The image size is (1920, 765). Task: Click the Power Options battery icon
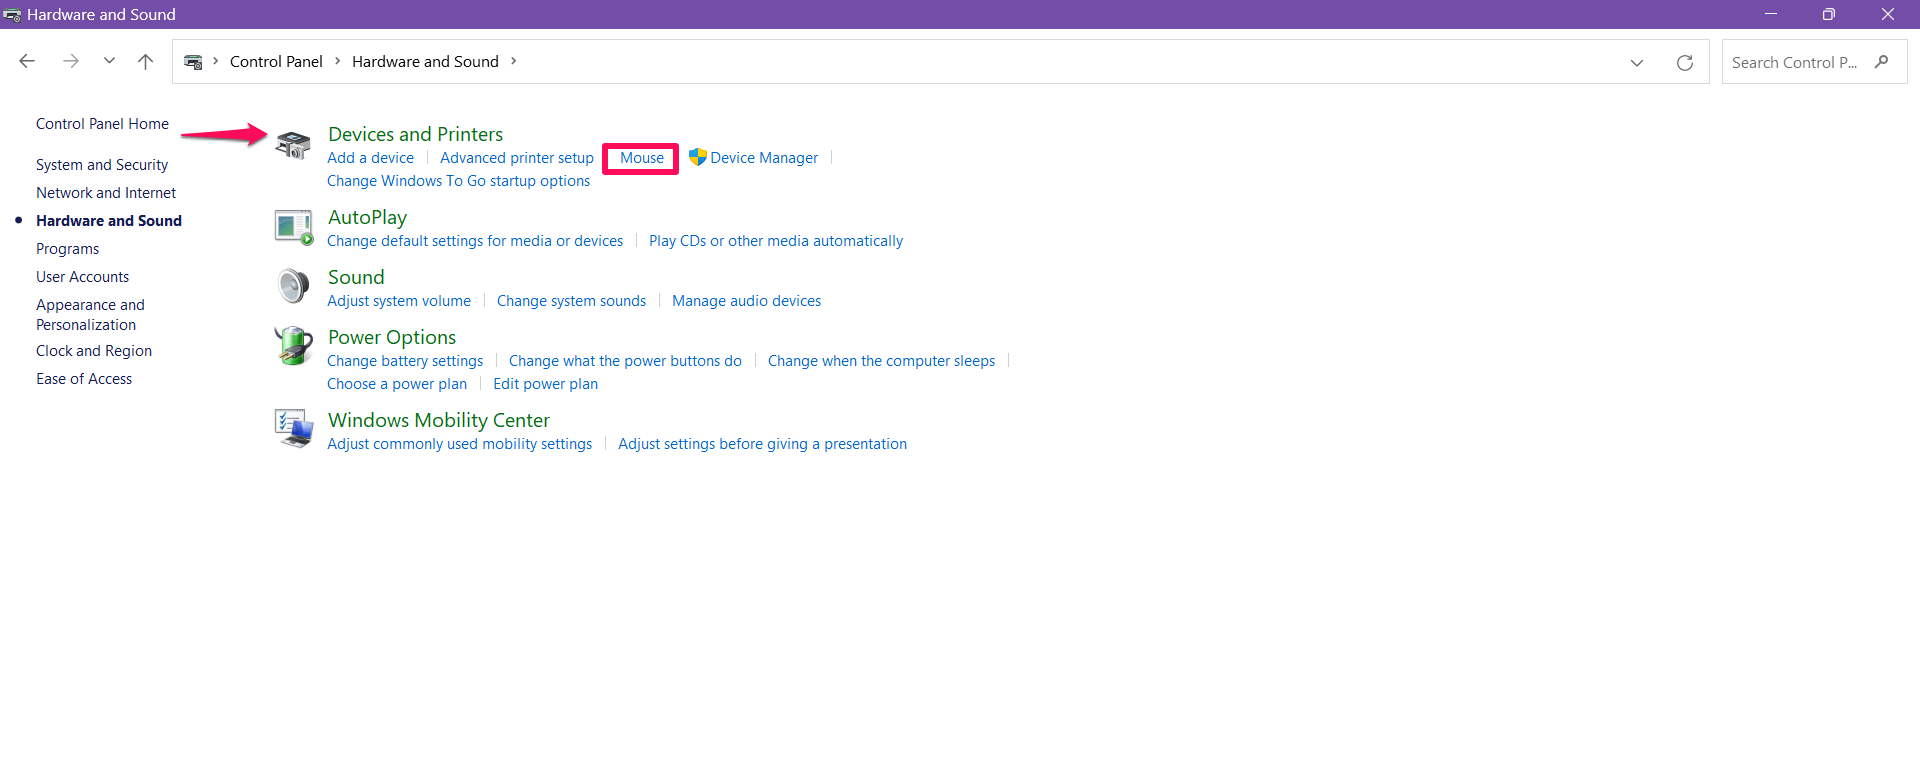click(293, 346)
